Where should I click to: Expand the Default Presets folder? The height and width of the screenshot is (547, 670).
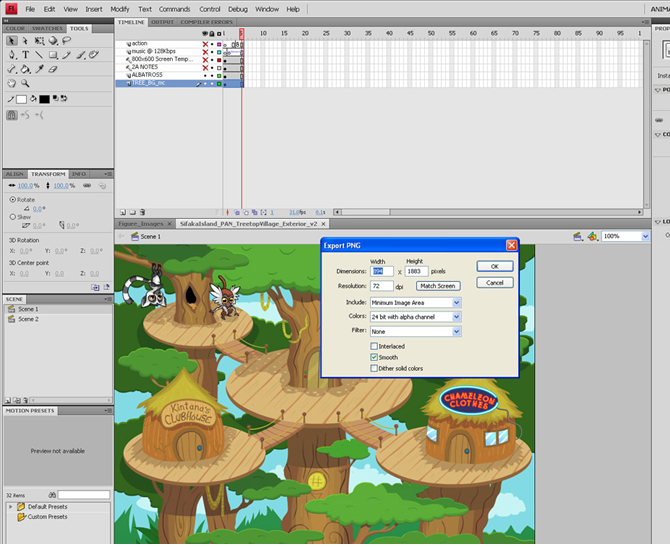[x=11, y=507]
